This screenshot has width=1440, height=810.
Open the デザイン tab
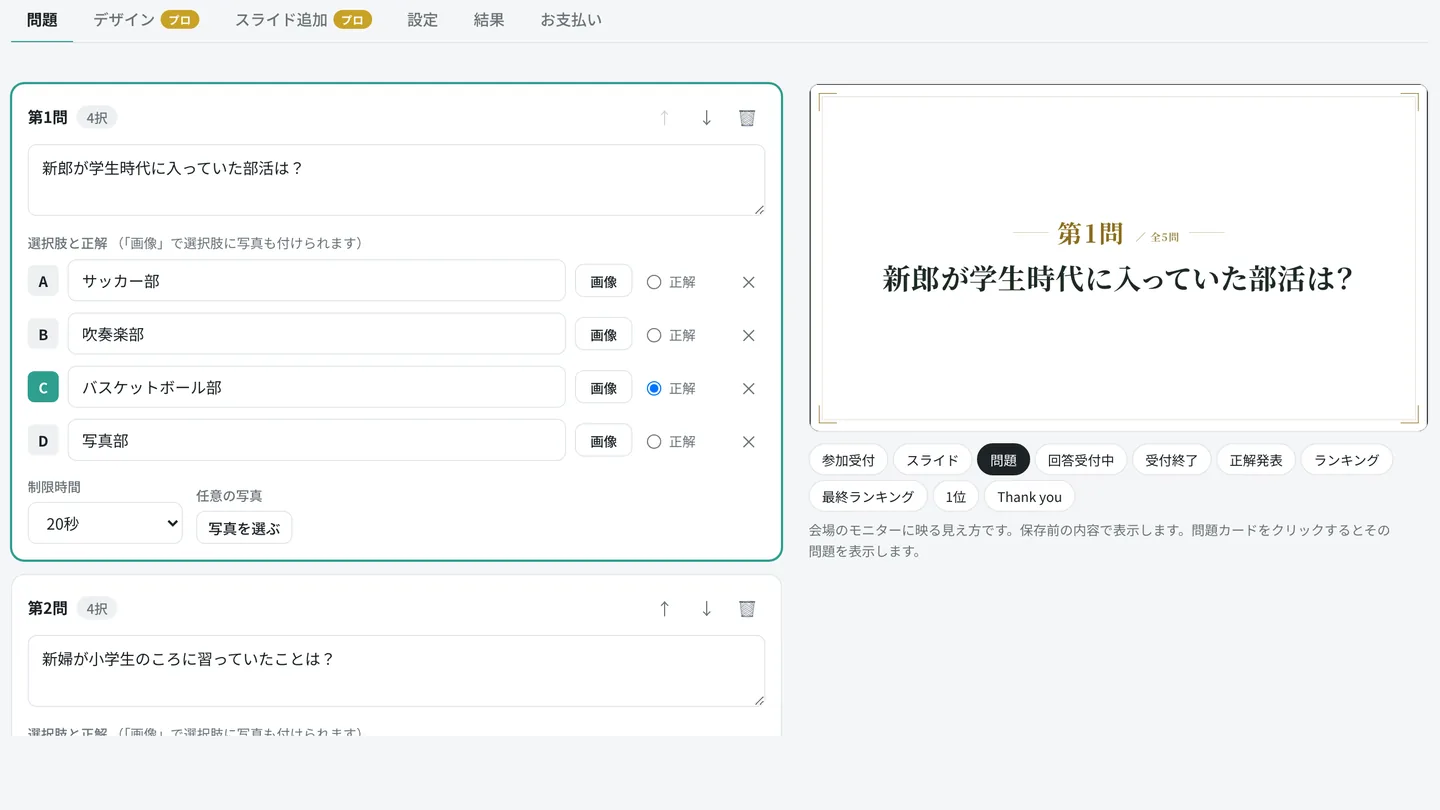click(x=146, y=20)
